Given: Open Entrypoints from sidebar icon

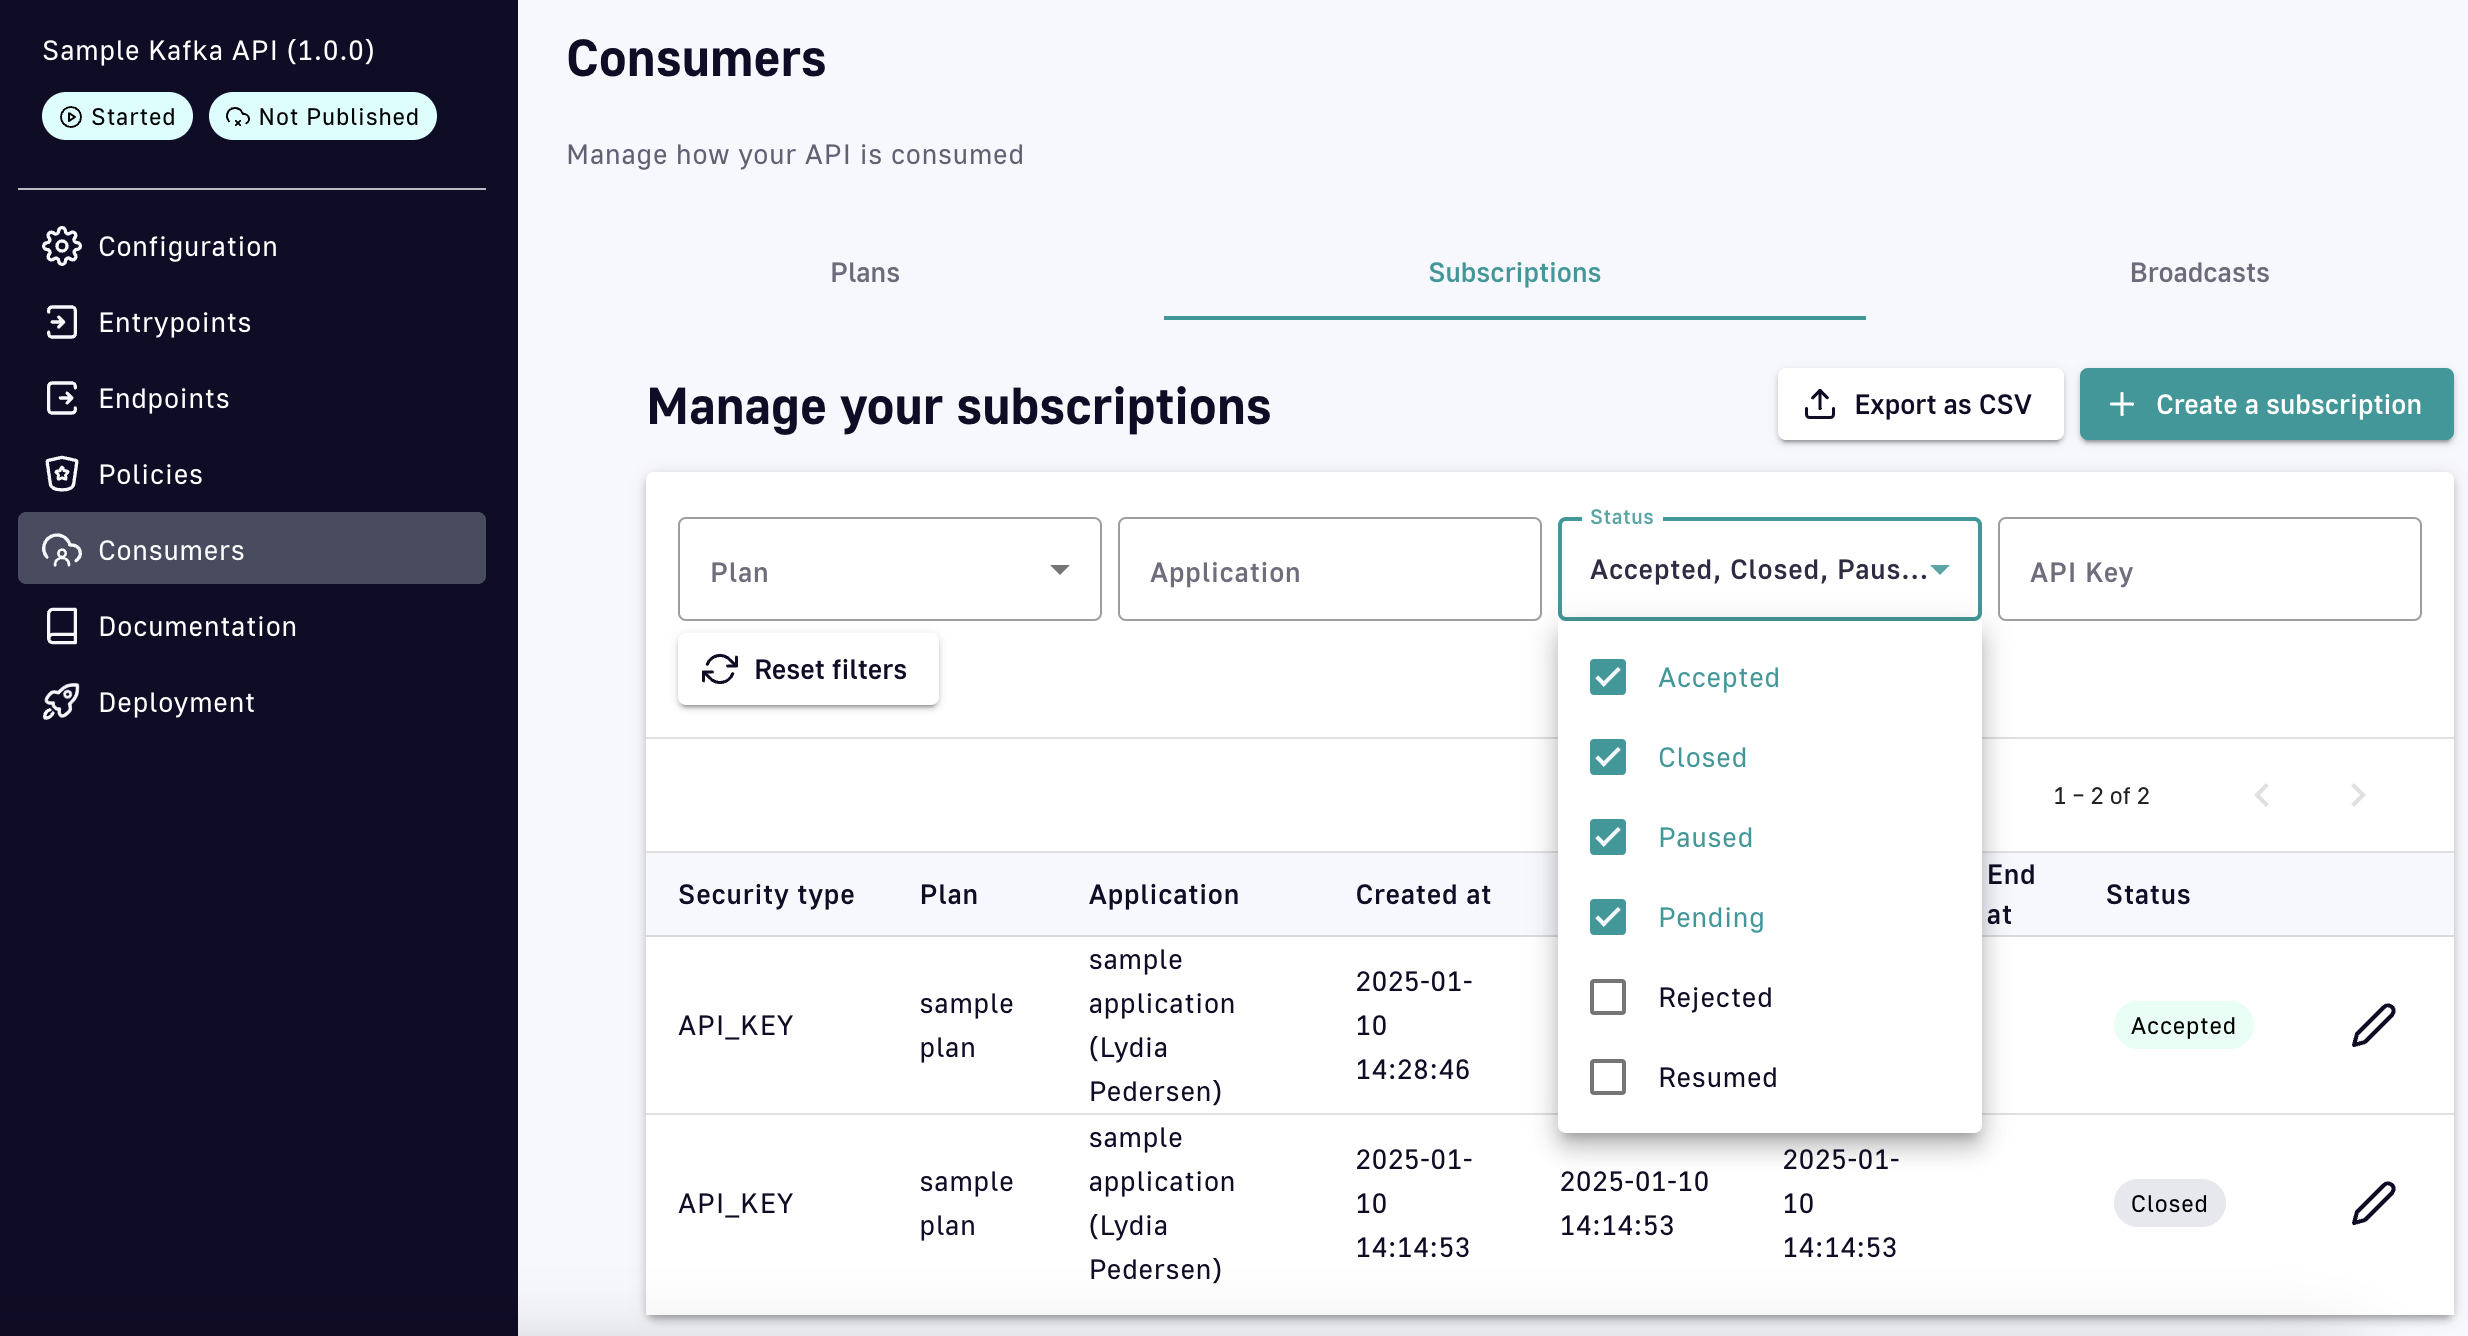Looking at the screenshot, I should coord(61,322).
